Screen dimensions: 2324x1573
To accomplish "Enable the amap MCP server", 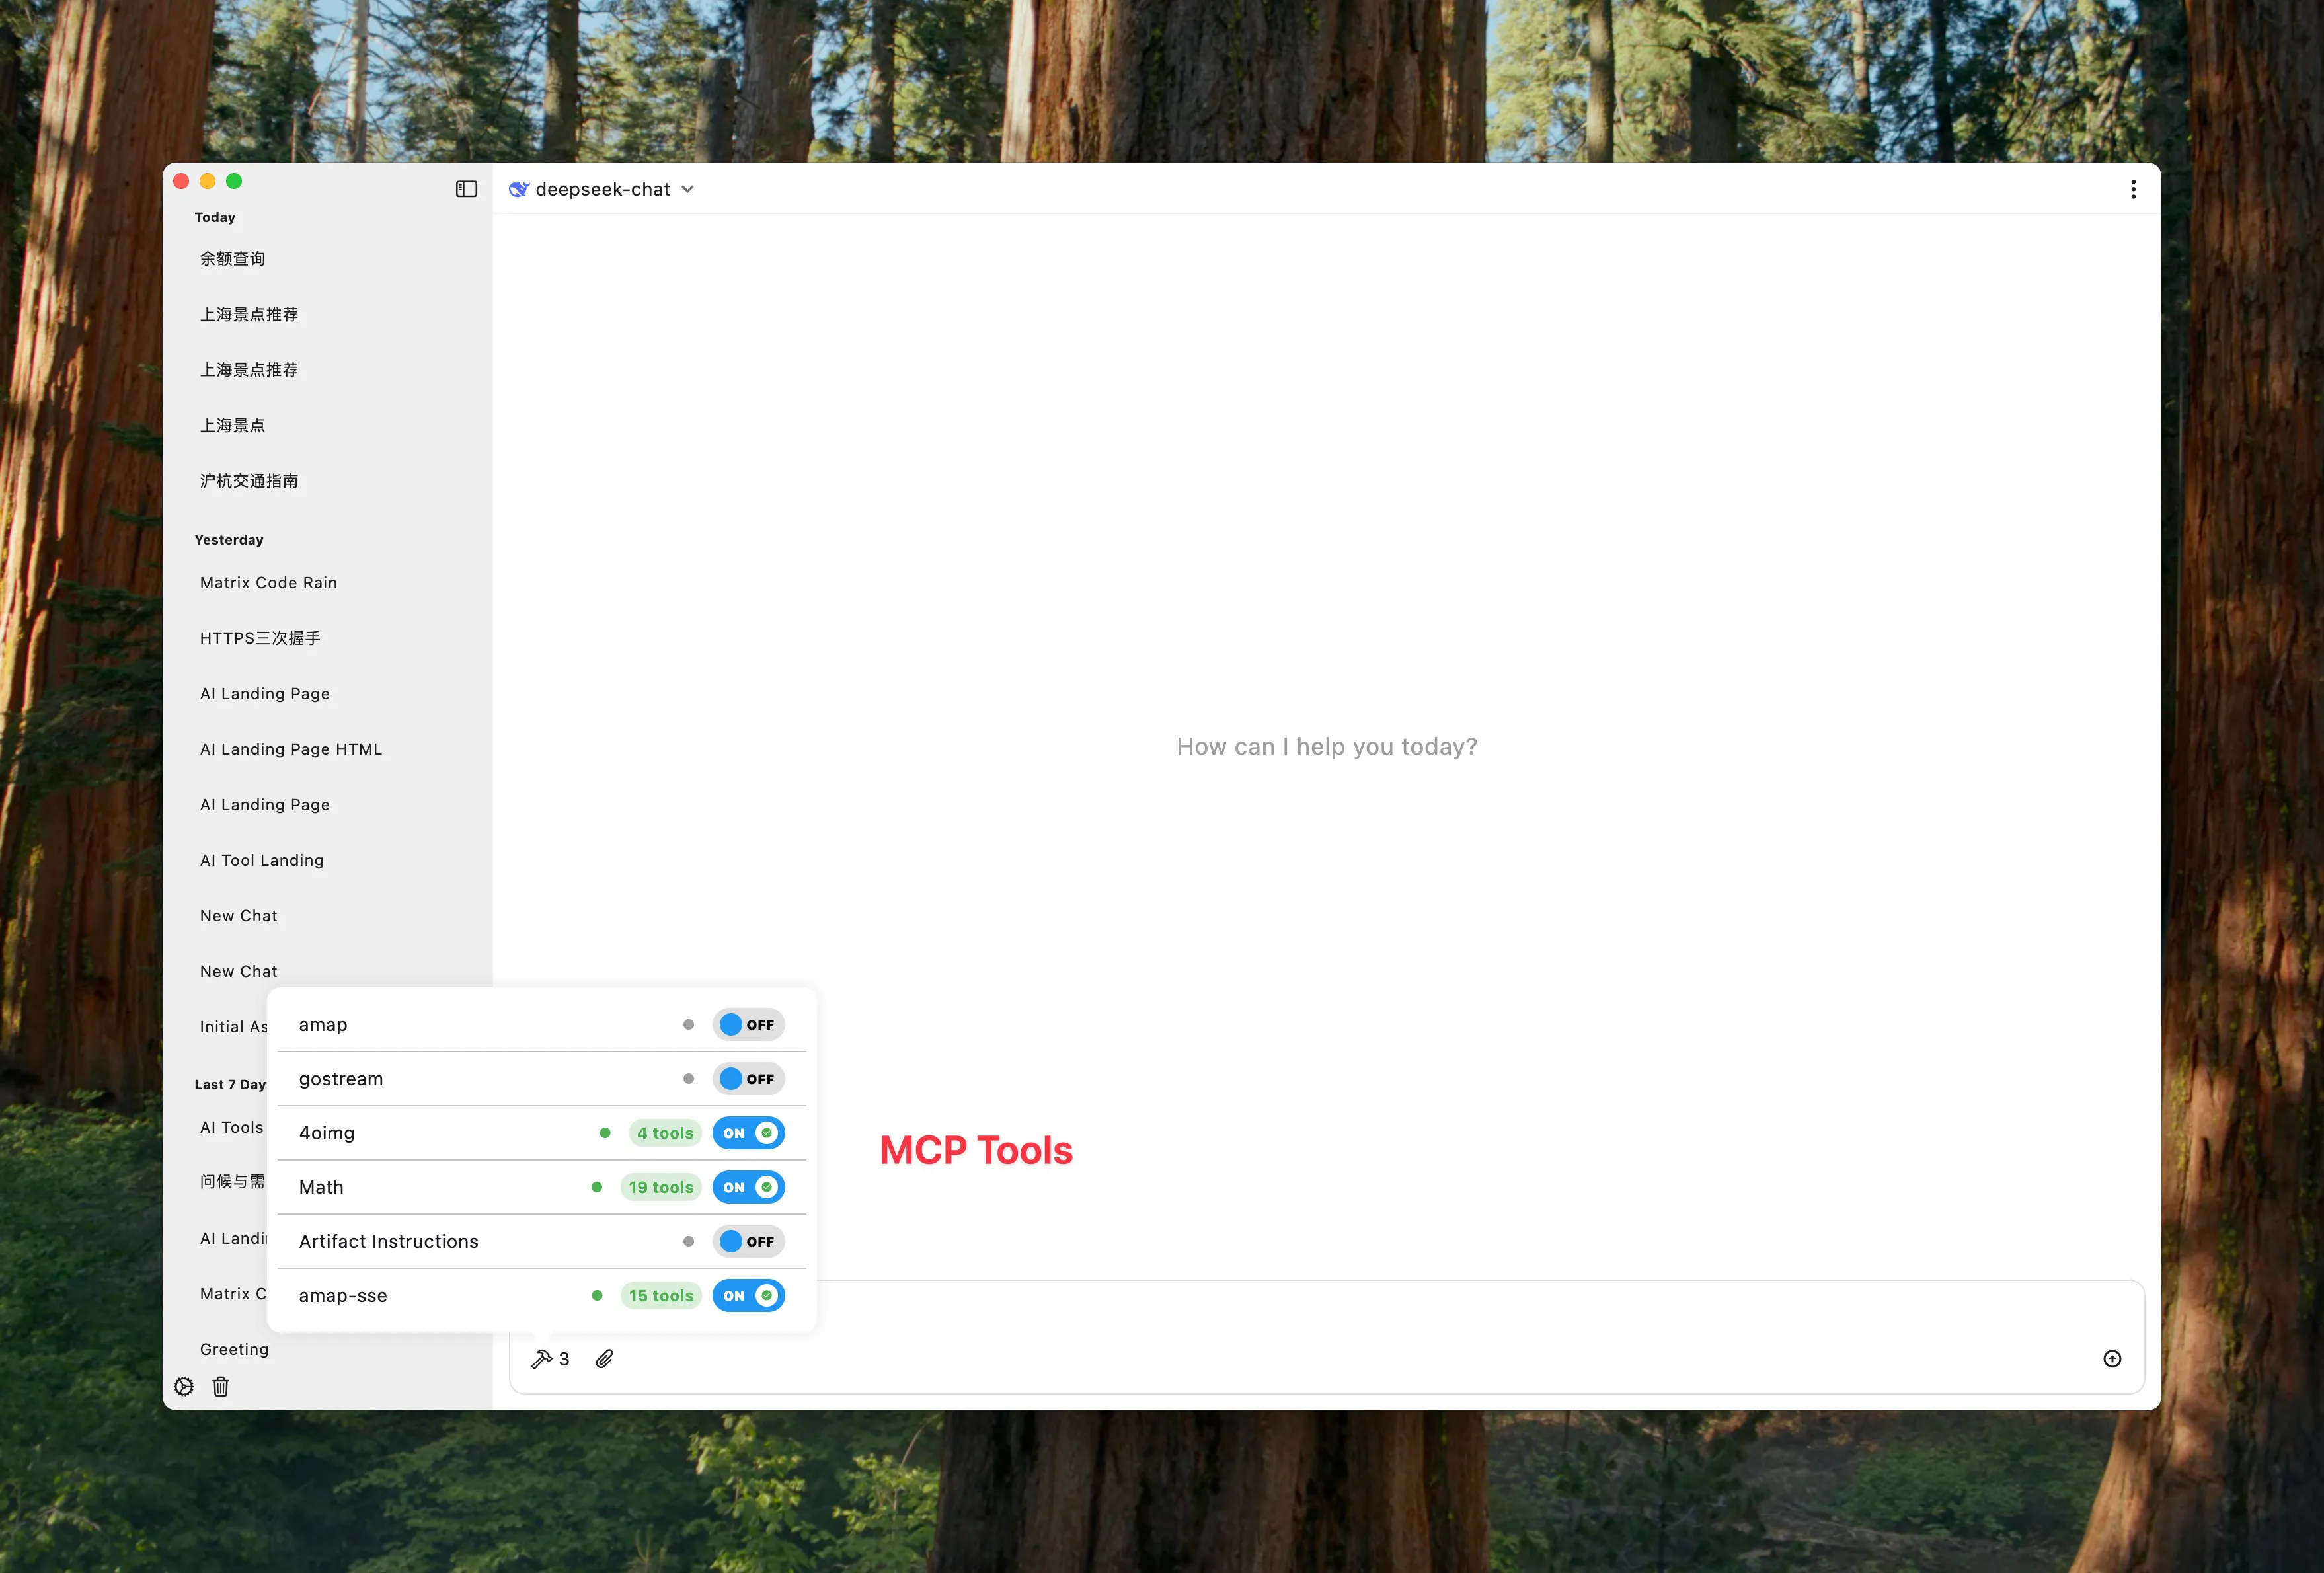I will click(x=748, y=1024).
